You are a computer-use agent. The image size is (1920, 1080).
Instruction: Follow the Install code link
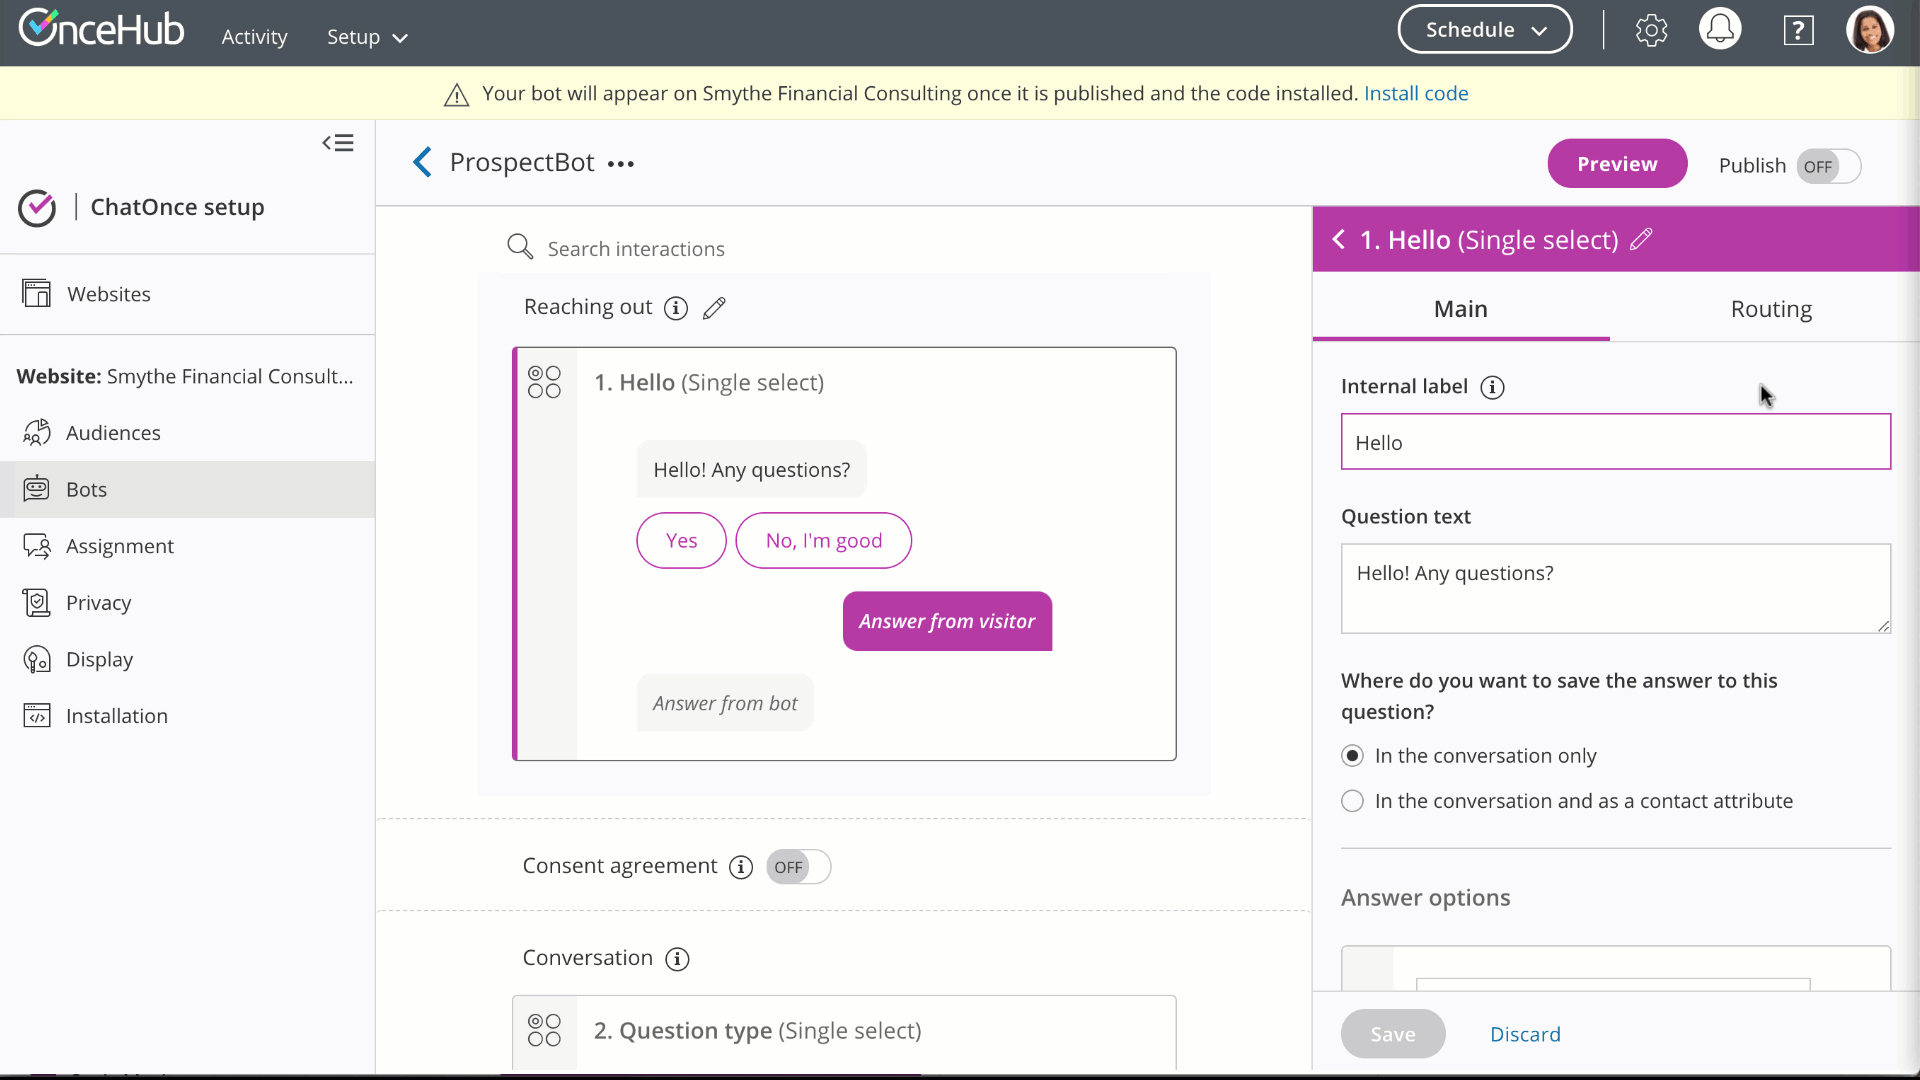coord(1416,93)
